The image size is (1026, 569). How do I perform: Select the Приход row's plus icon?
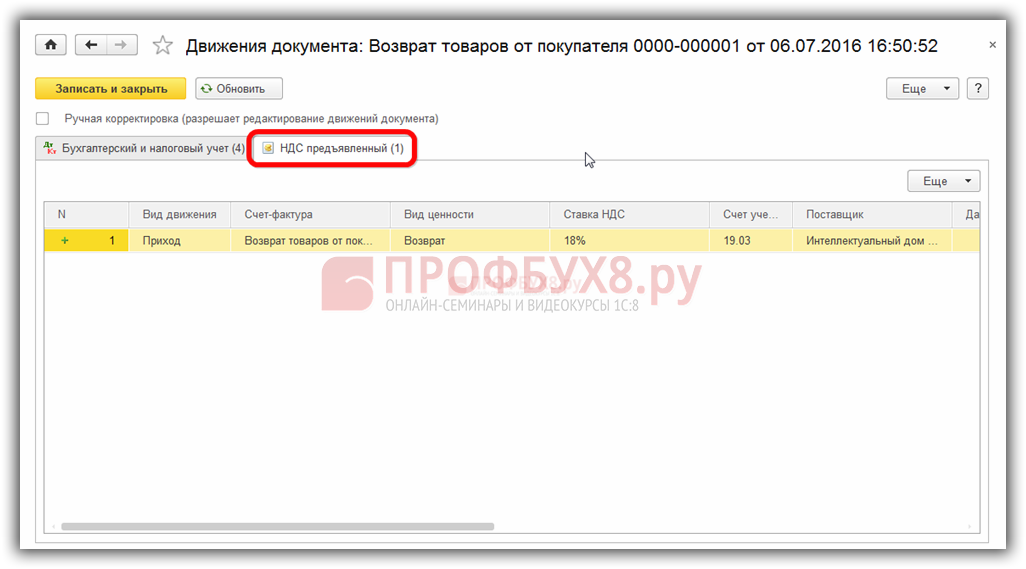coord(65,241)
